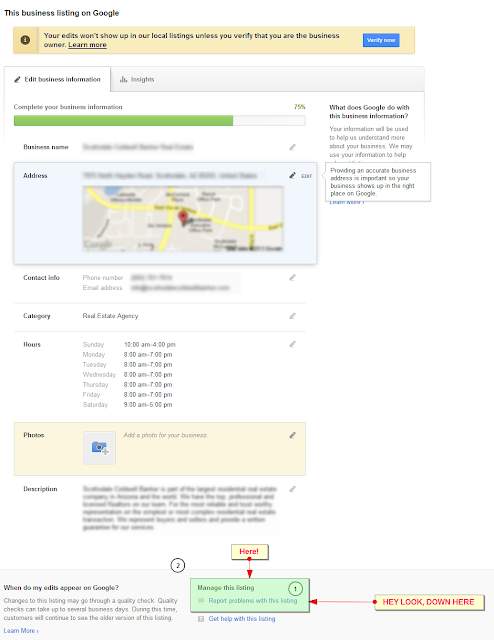Image resolution: width=494 pixels, height=640 pixels.
Task: Open Learn more link in verification banner
Action: (87, 45)
